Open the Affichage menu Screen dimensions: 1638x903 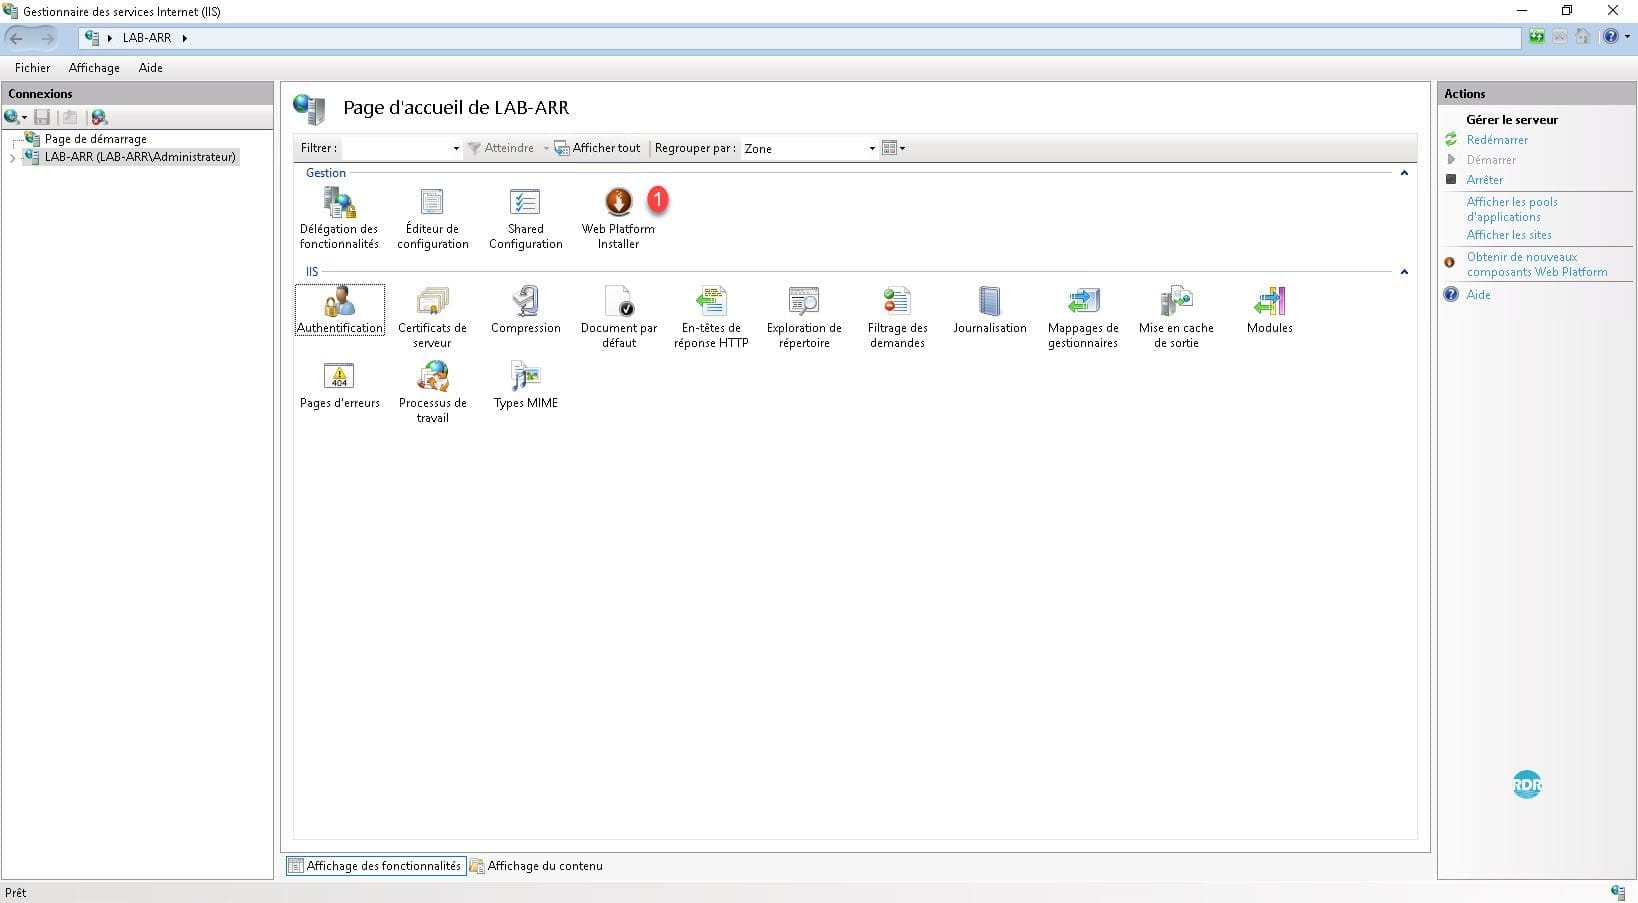click(x=94, y=68)
